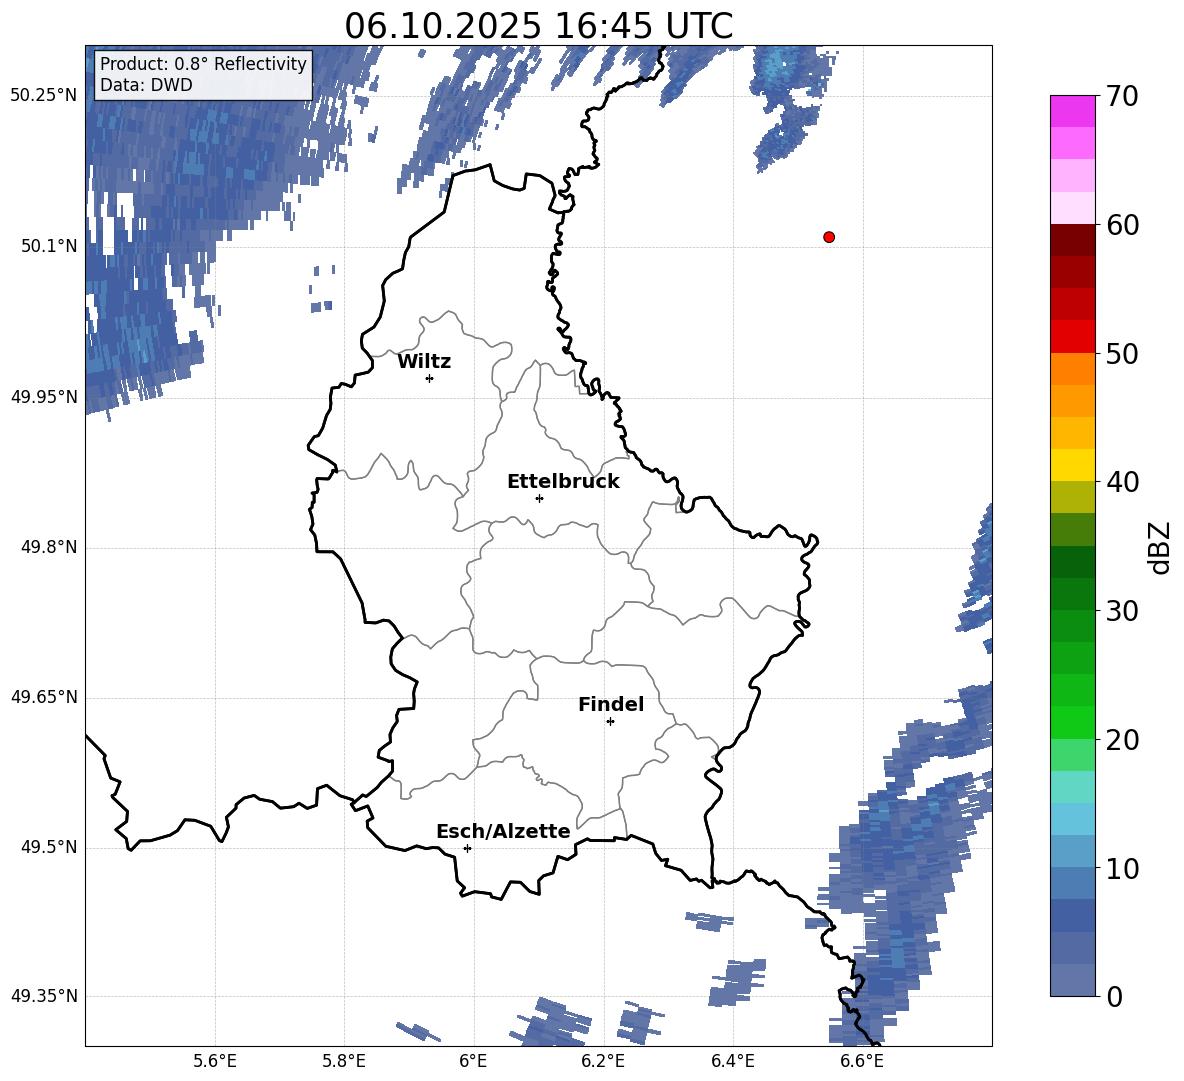
Task: Click the Findel station cross marker
Action: tap(610, 722)
